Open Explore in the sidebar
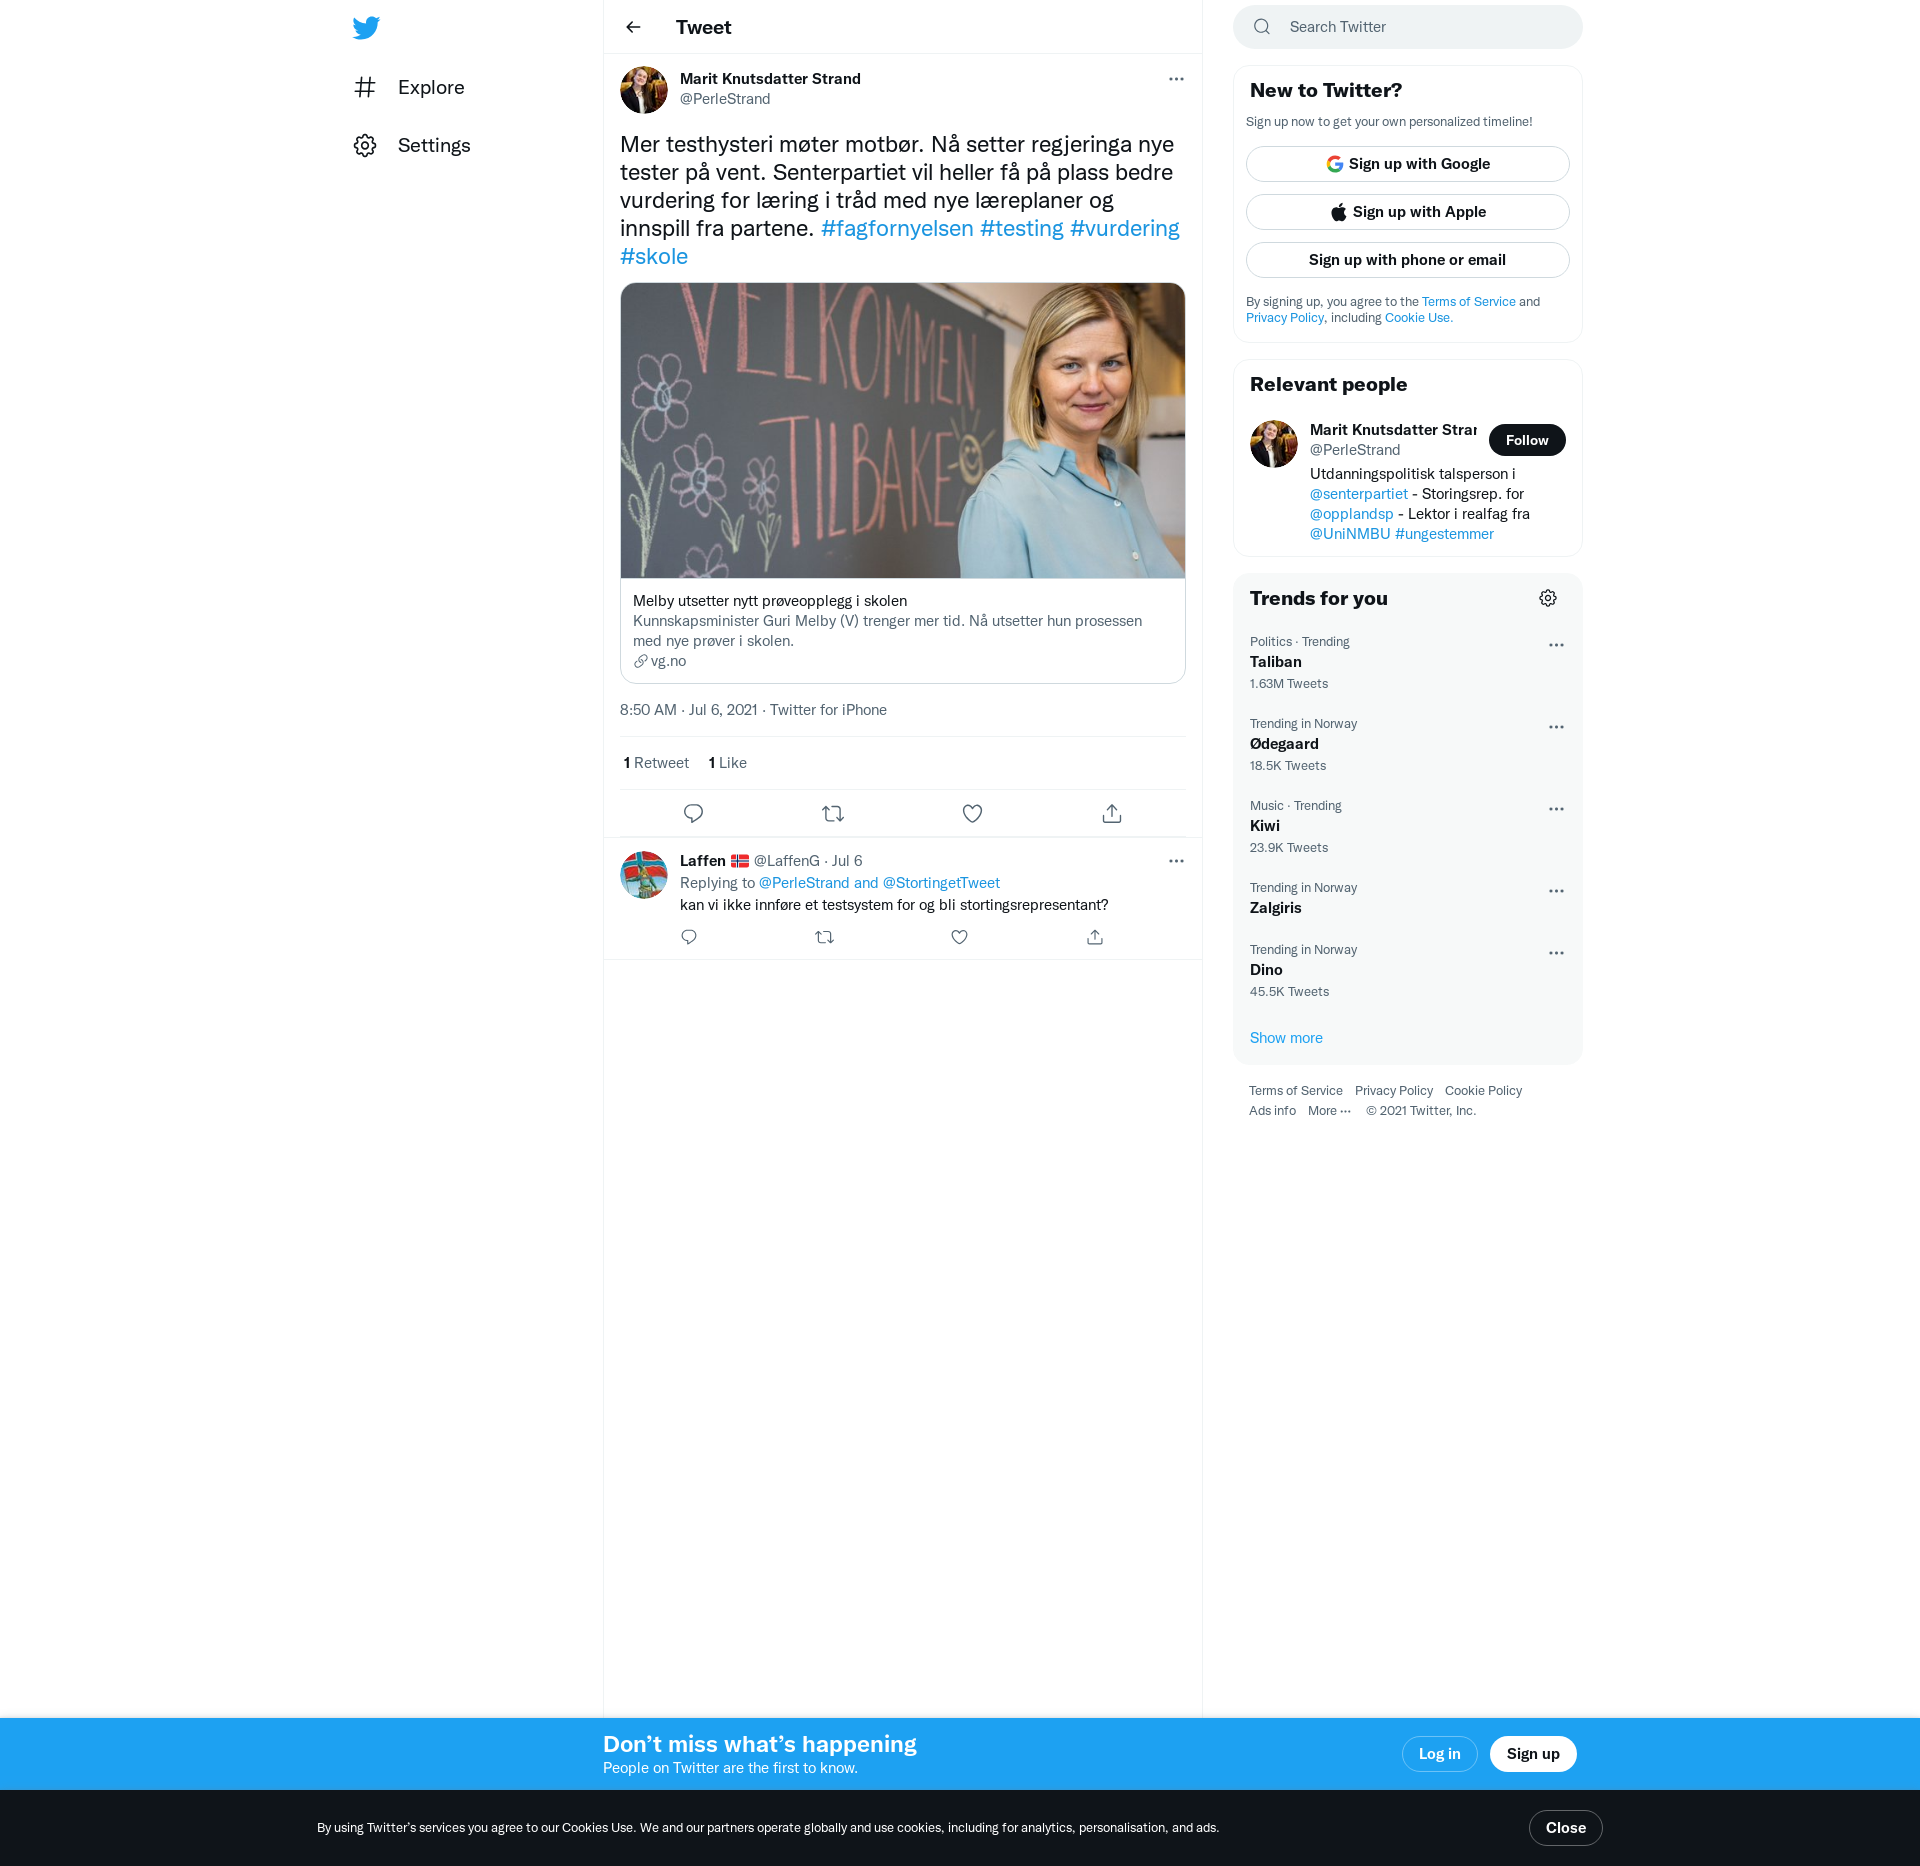Image resolution: width=1920 pixels, height=1866 pixels. (430, 87)
